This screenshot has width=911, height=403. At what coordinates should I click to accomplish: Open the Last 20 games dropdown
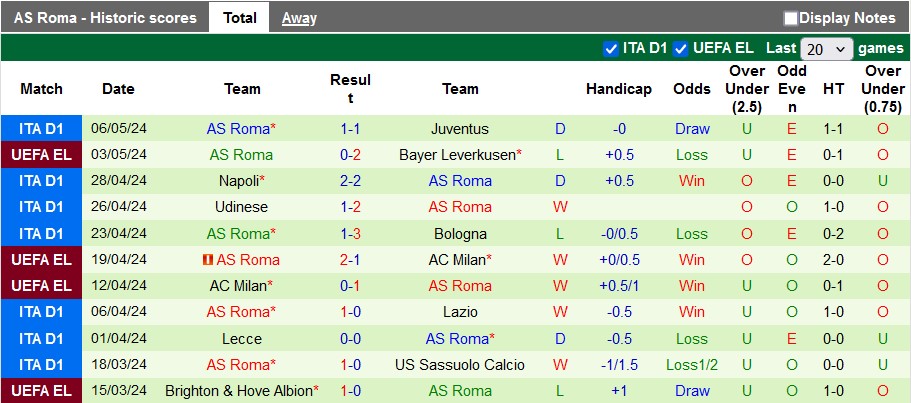point(827,48)
